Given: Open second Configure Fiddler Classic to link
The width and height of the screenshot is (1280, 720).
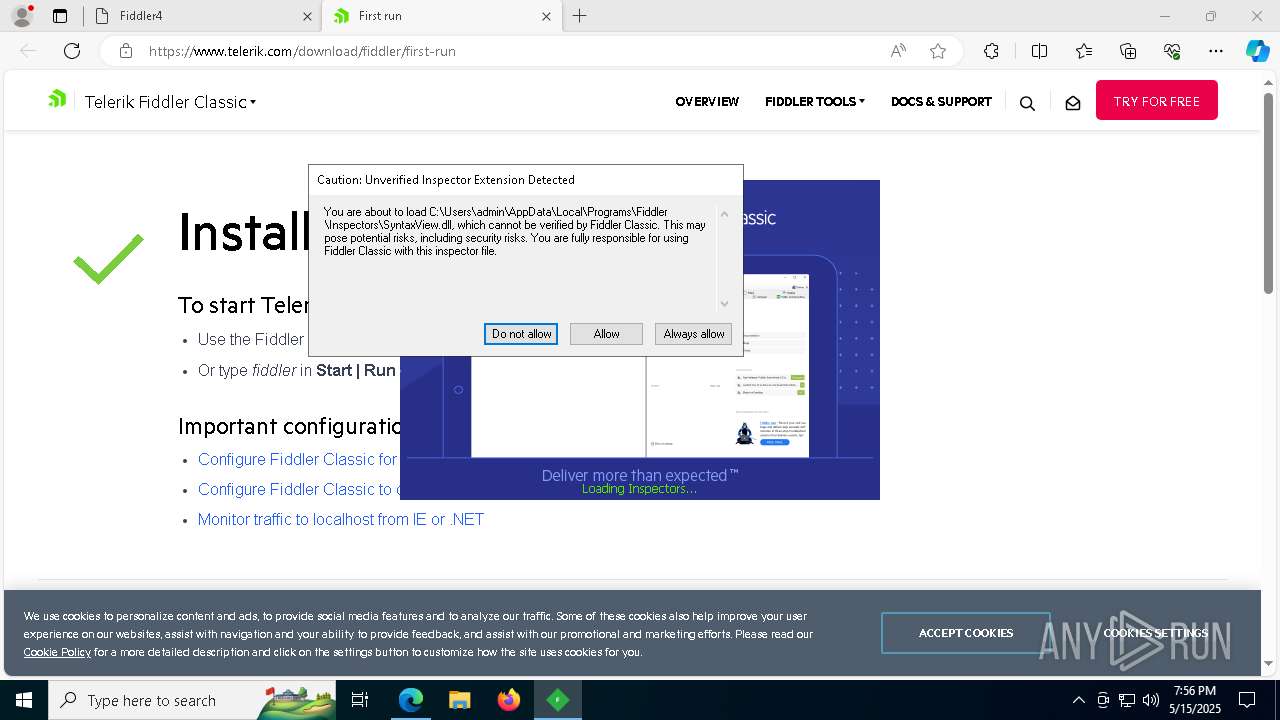Looking at the screenshot, I should point(298,489).
